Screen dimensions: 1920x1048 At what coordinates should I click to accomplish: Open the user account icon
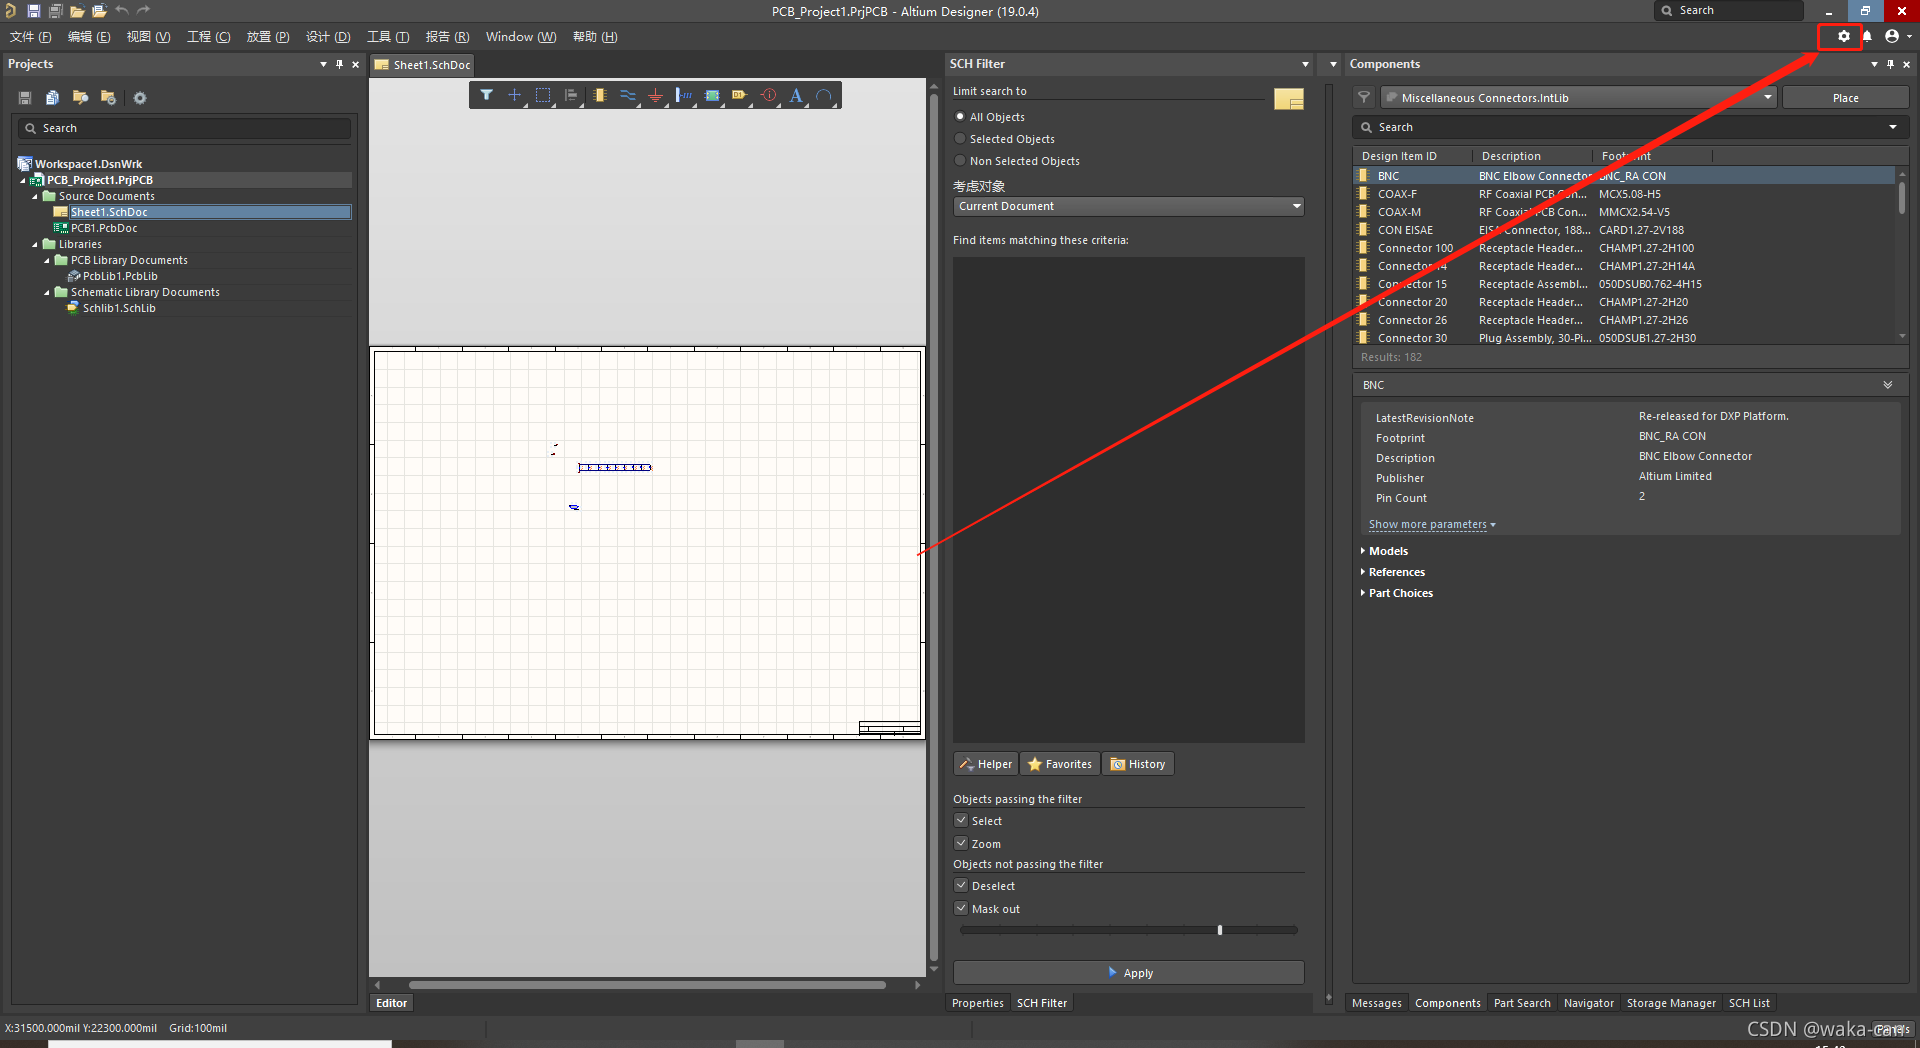[x=1892, y=36]
